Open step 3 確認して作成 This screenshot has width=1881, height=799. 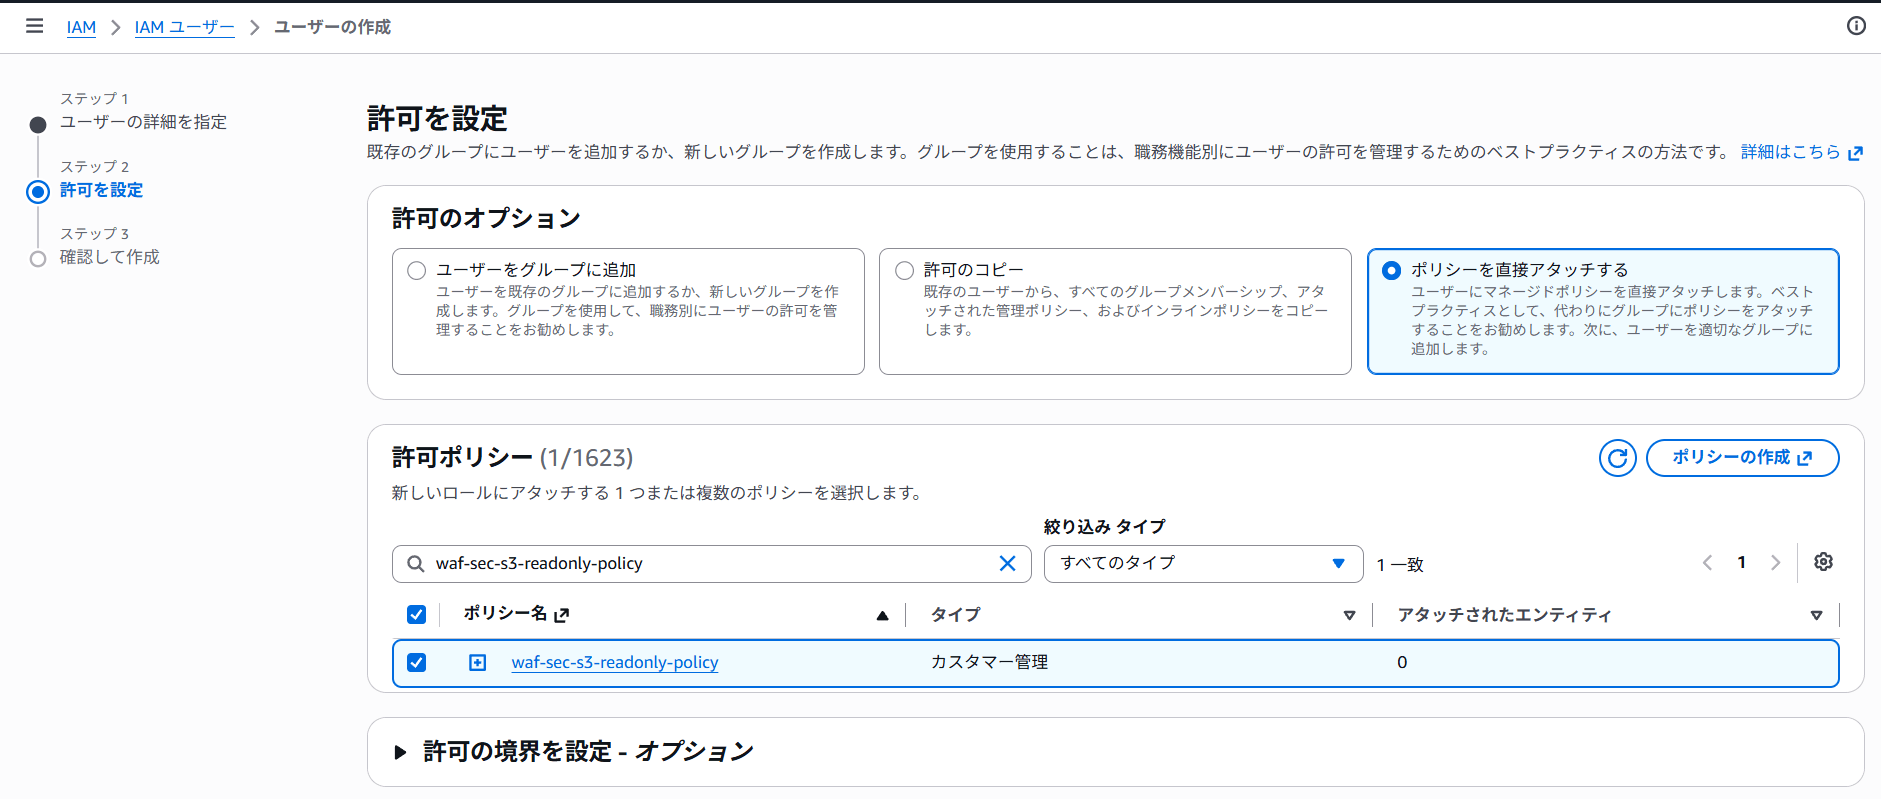pyautogui.click(x=109, y=257)
